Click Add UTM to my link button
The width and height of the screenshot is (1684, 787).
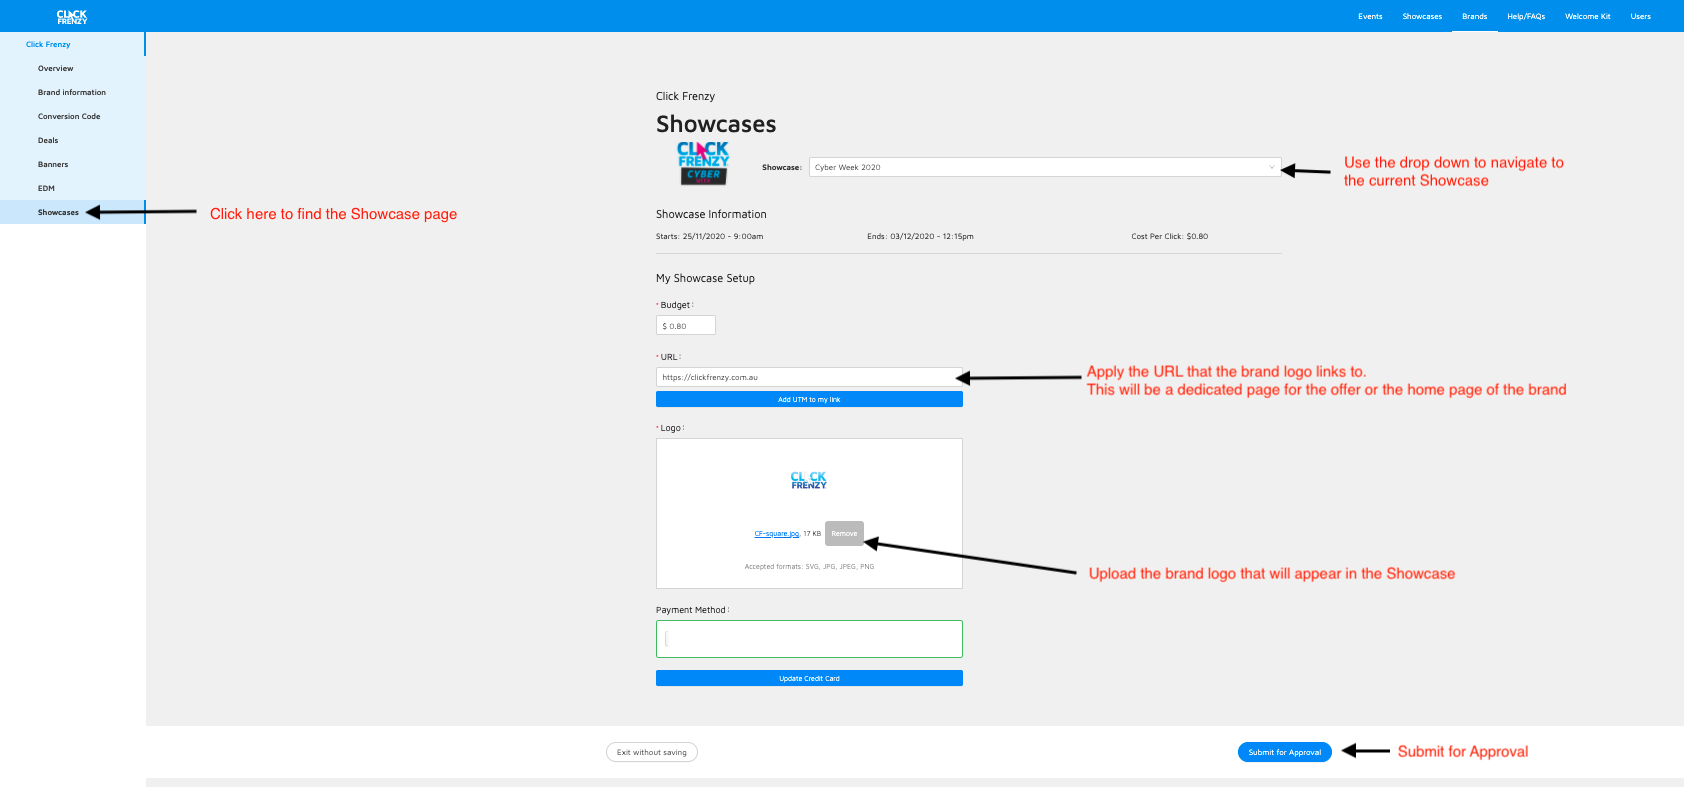809,399
